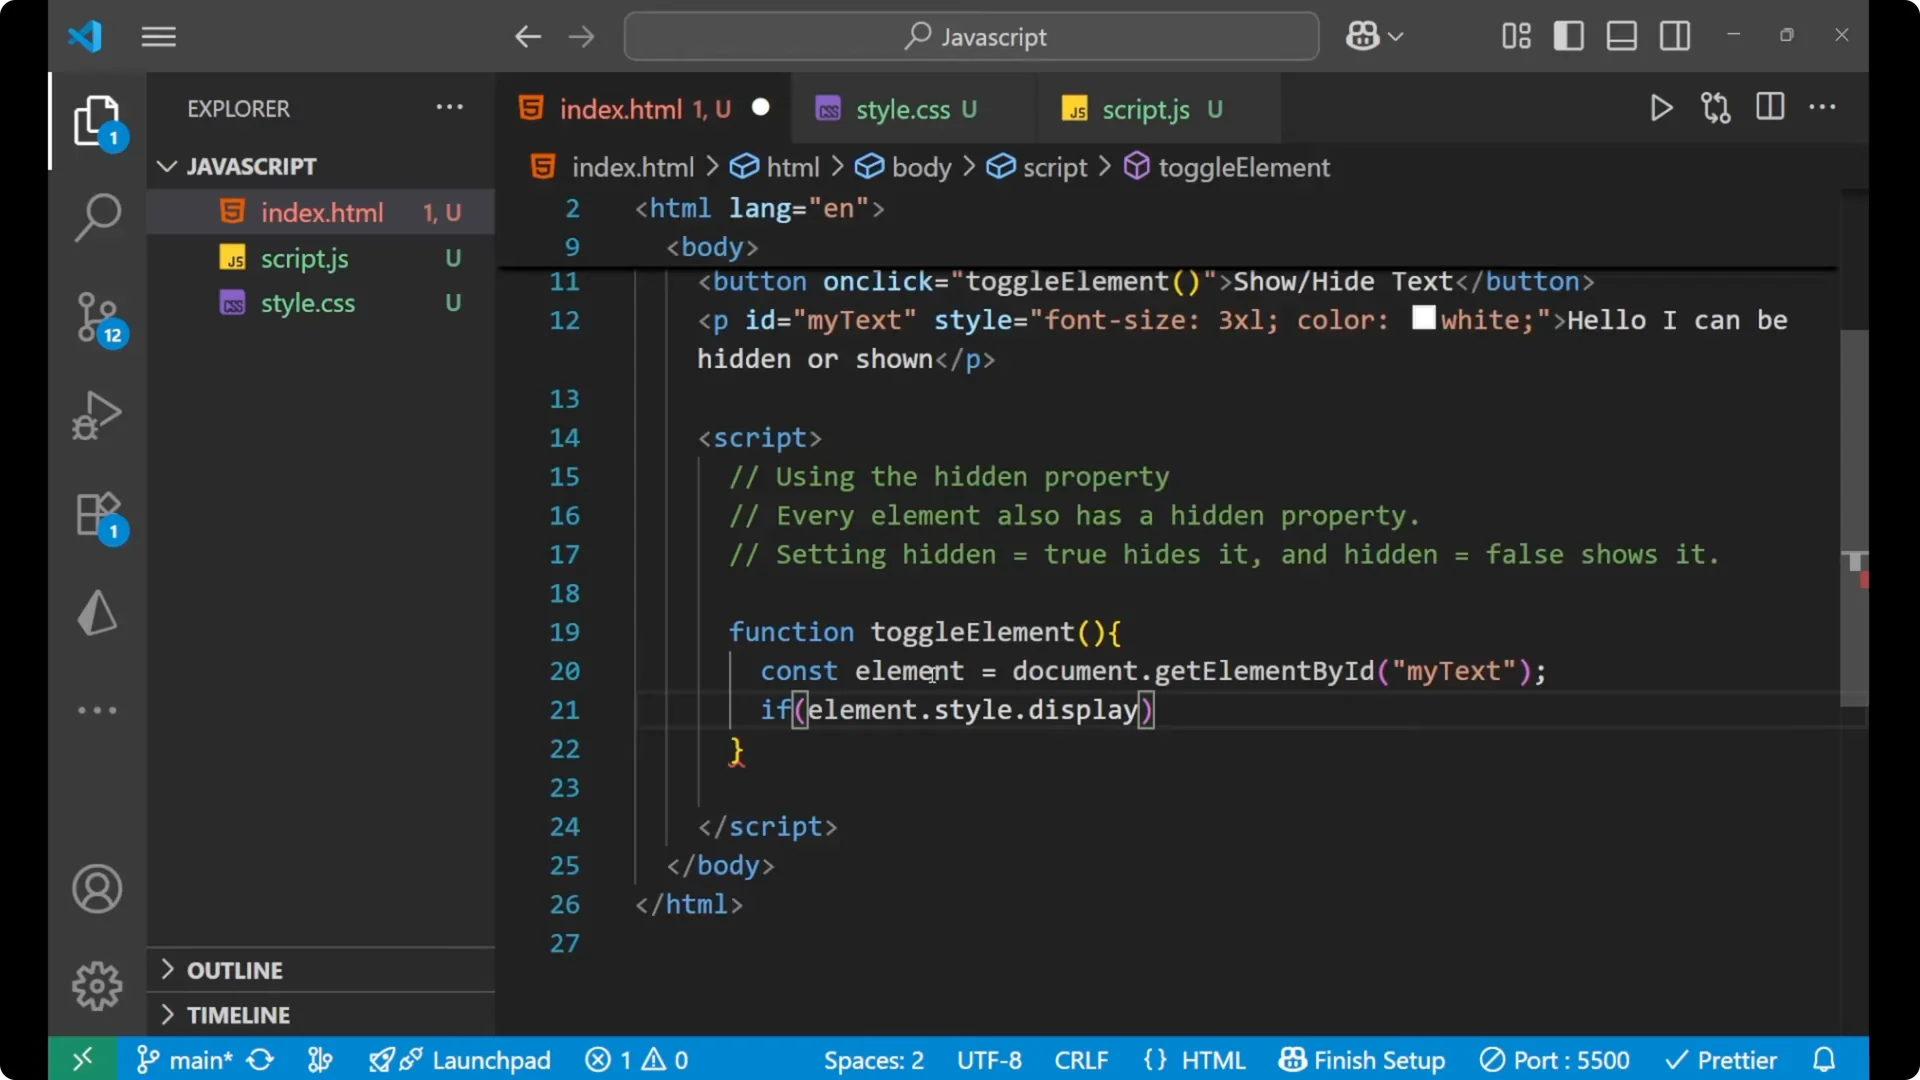Expand the TIMELINE section
The width and height of the screenshot is (1920, 1080).
pyautogui.click(x=236, y=1014)
